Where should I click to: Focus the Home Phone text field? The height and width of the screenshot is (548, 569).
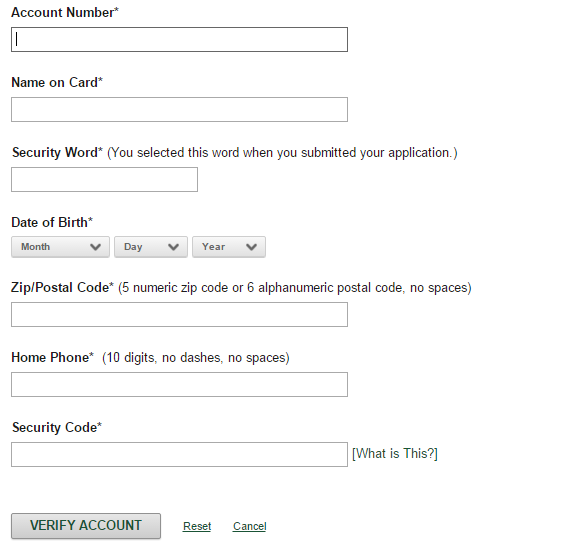click(179, 384)
